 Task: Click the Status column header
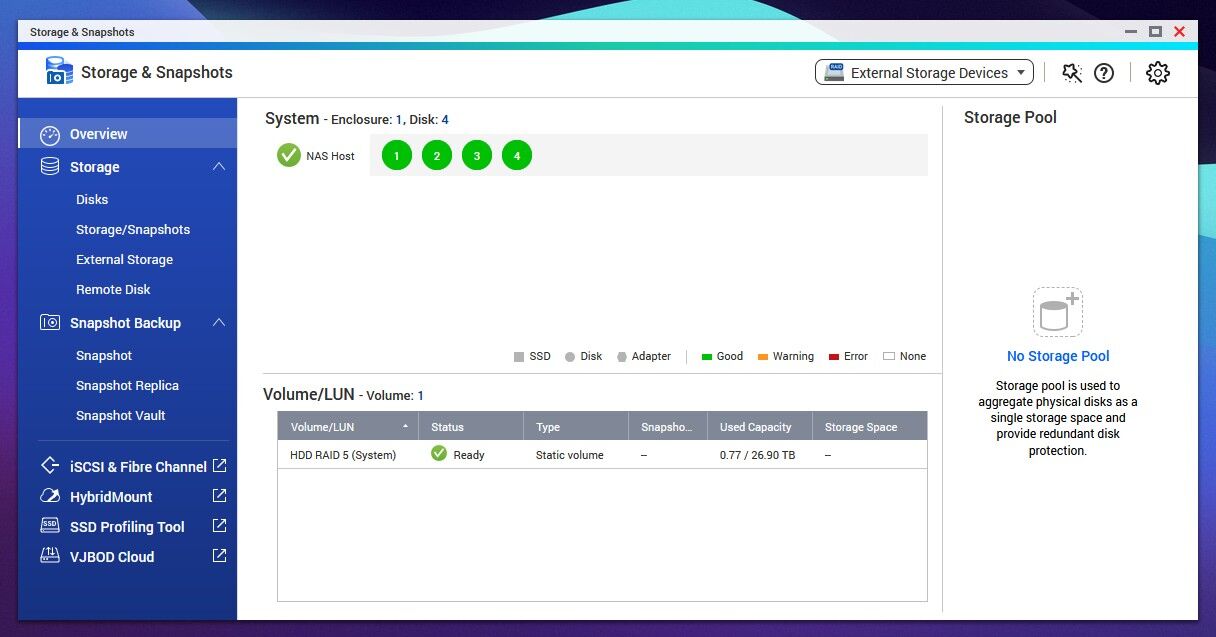click(x=471, y=427)
